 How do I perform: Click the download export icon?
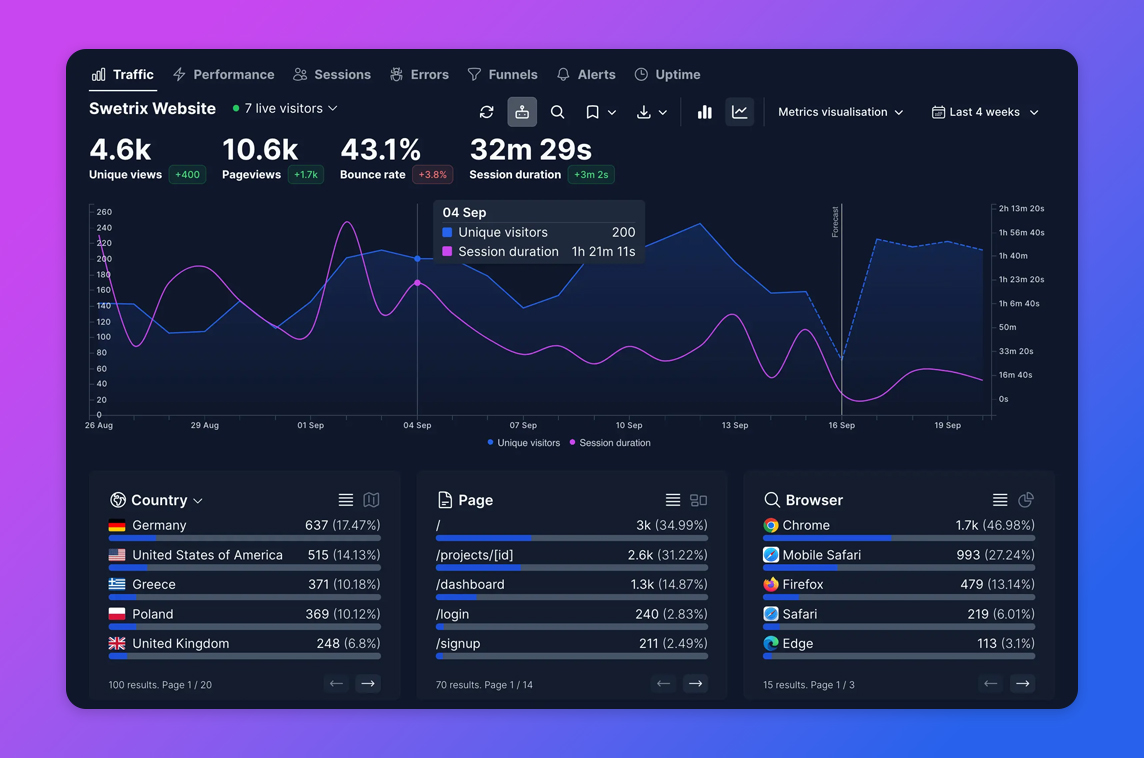644,112
